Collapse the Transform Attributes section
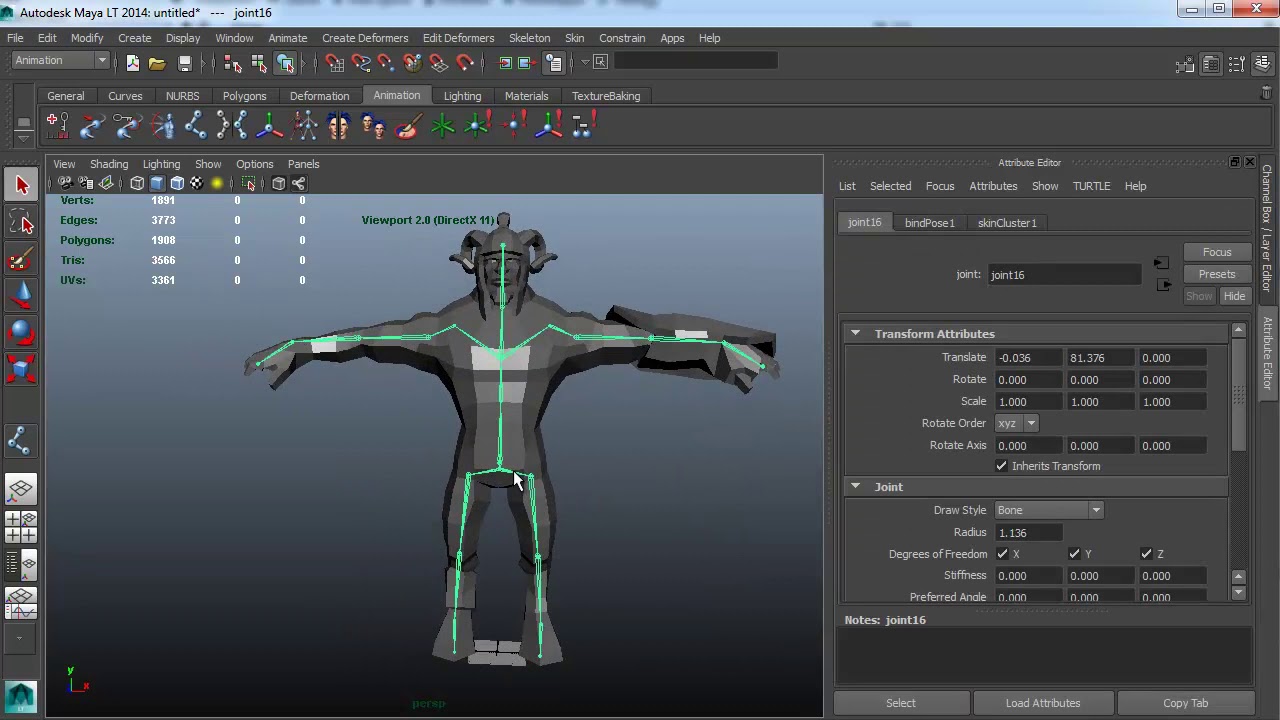The image size is (1280, 720). tap(856, 333)
